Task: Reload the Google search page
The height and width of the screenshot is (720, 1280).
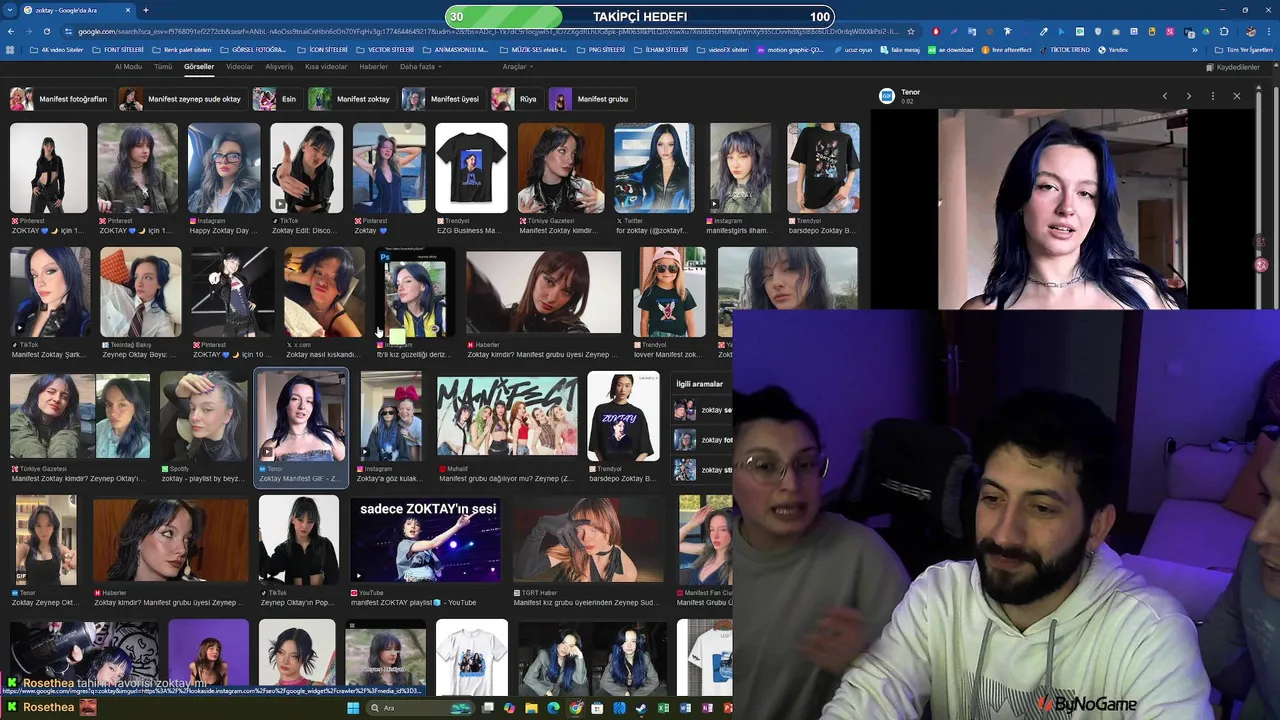Action: [49, 31]
